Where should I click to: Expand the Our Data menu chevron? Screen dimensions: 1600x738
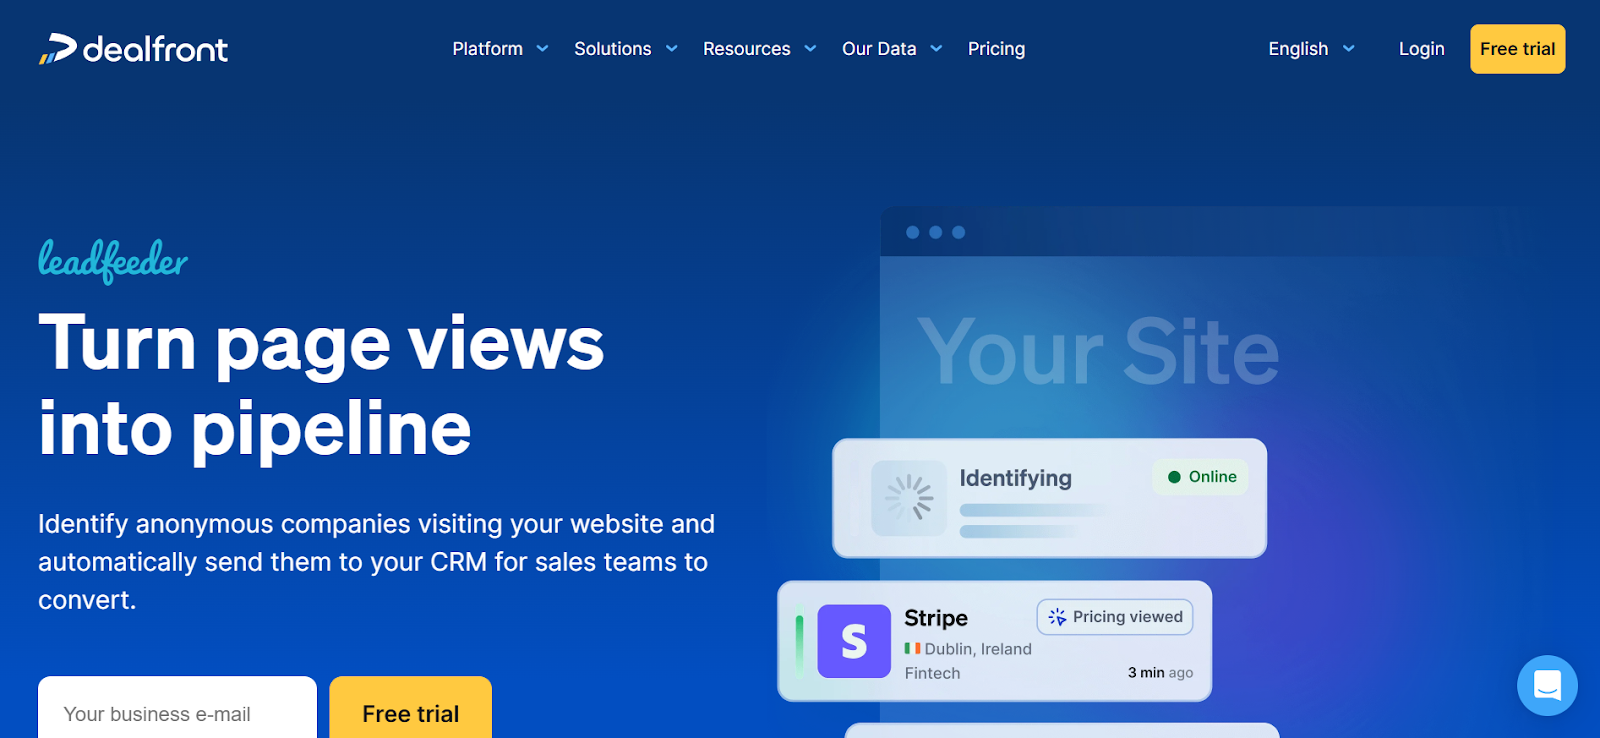[x=936, y=49]
